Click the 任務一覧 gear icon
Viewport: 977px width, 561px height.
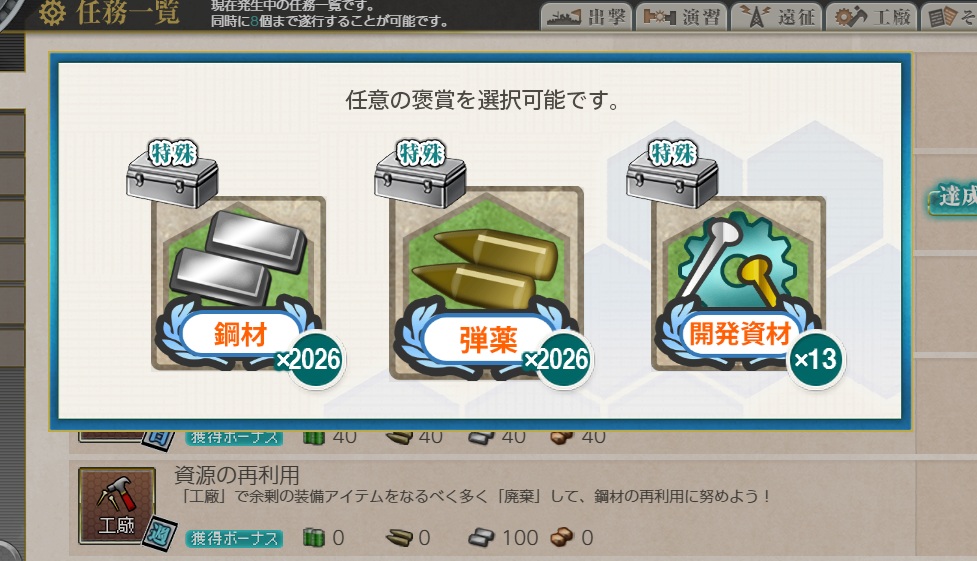point(52,12)
